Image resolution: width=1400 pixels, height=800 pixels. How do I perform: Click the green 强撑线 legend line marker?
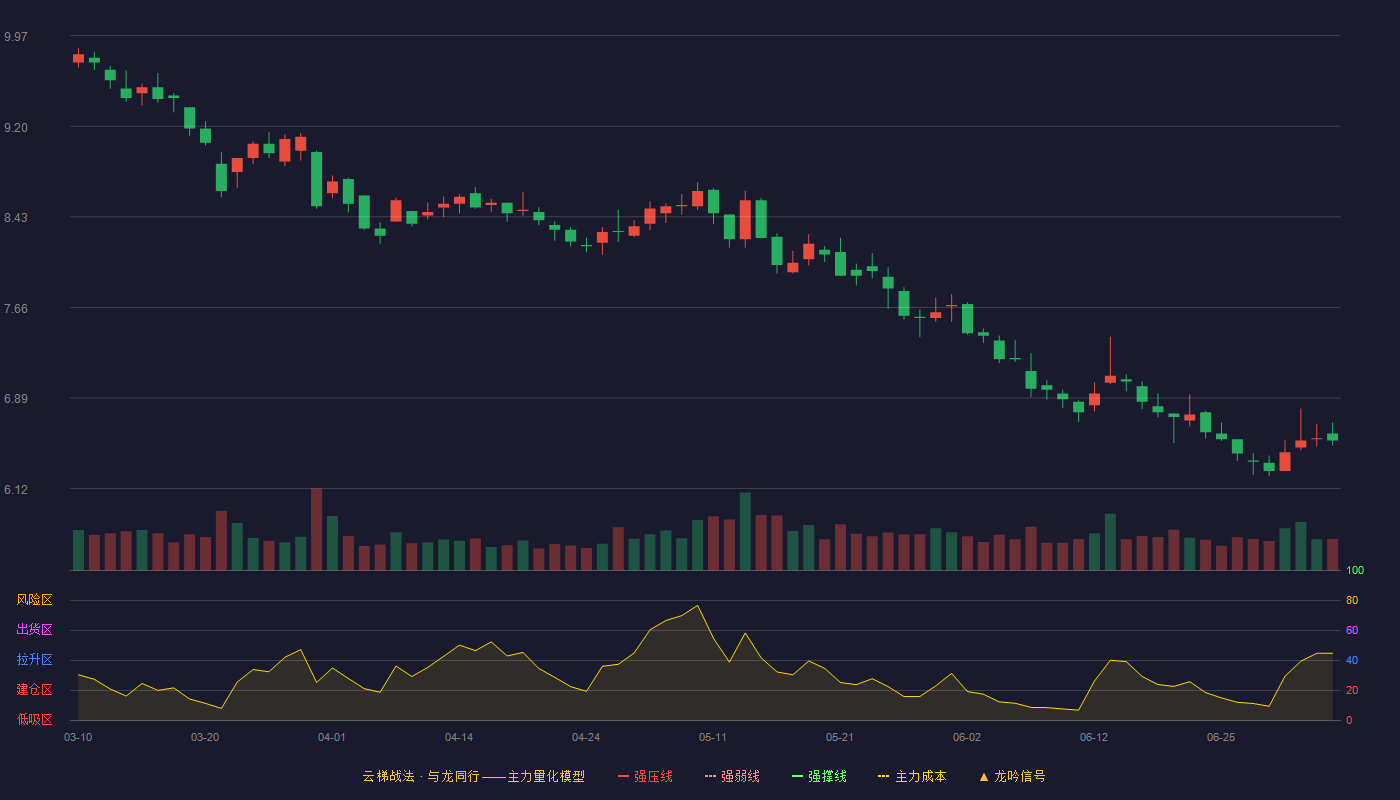click(797, 776)
